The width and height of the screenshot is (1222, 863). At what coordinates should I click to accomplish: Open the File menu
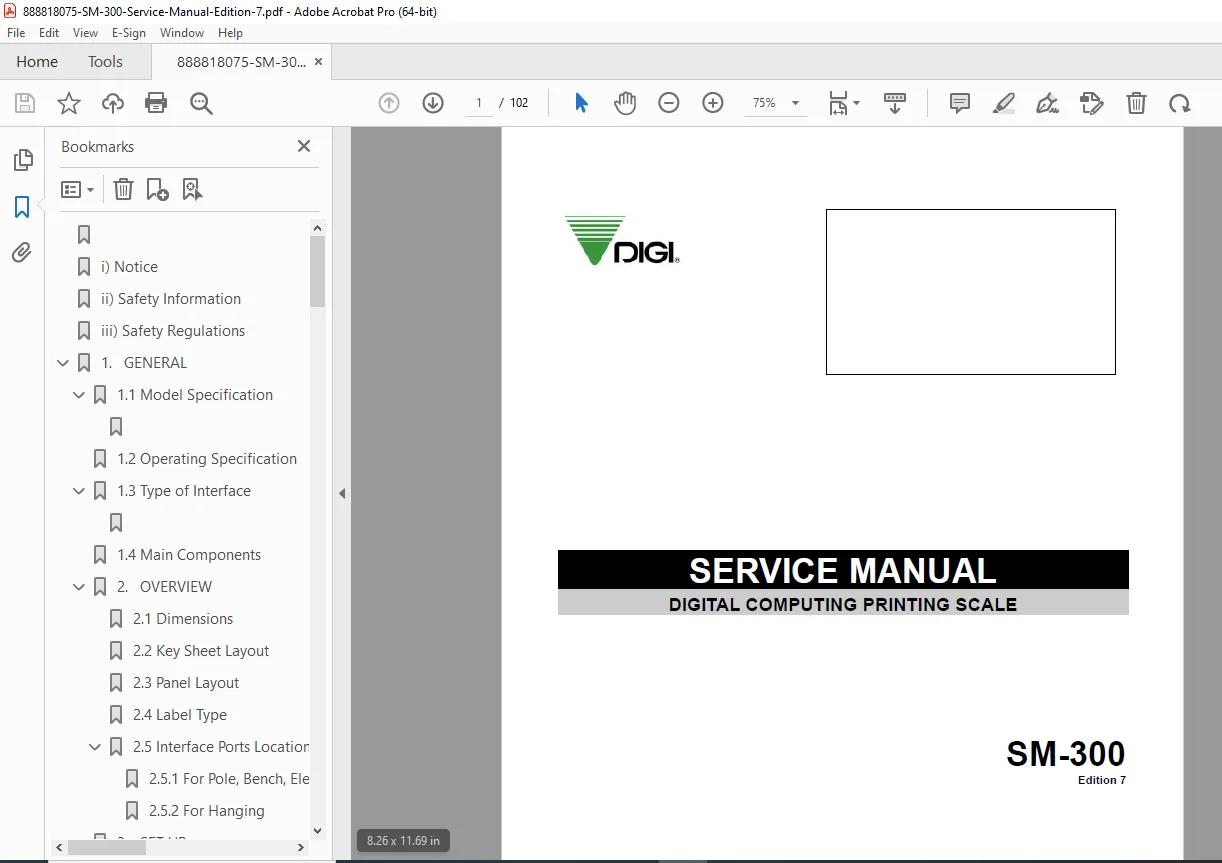click(x=16, y=33)
